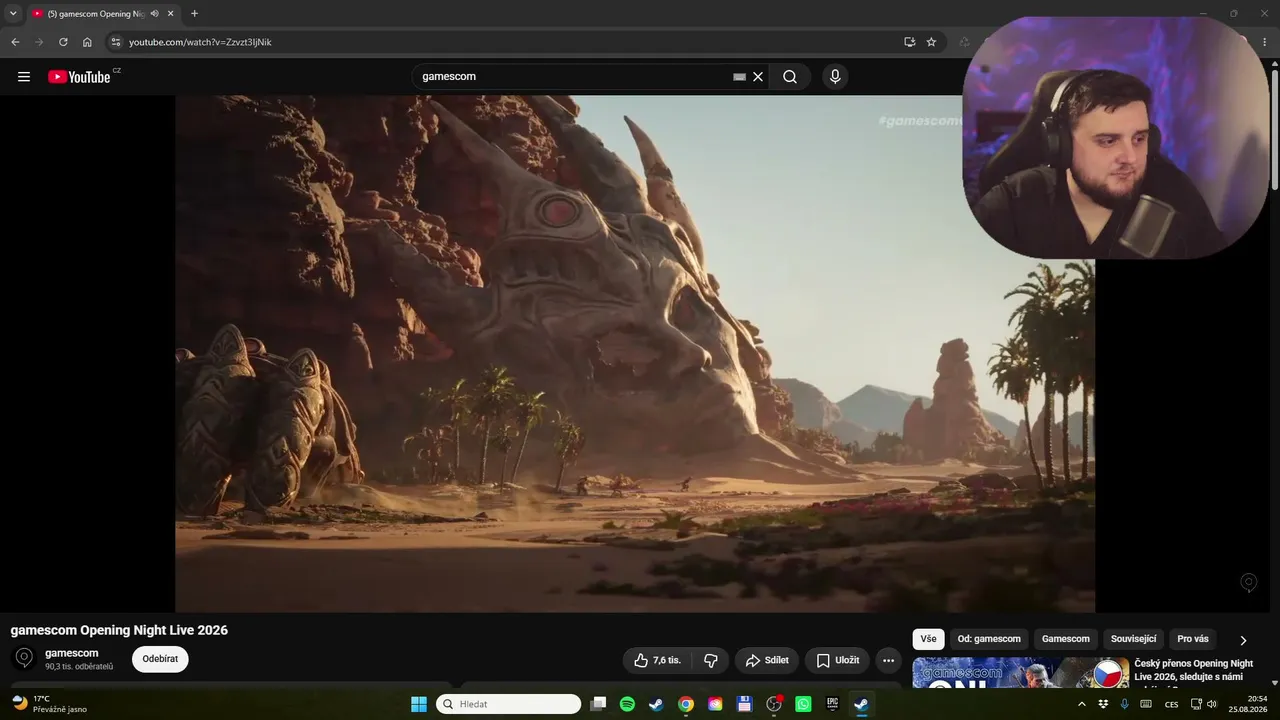Select the Gamescom filter chip
This screenshot has width=1280, height=720.
1066,639
